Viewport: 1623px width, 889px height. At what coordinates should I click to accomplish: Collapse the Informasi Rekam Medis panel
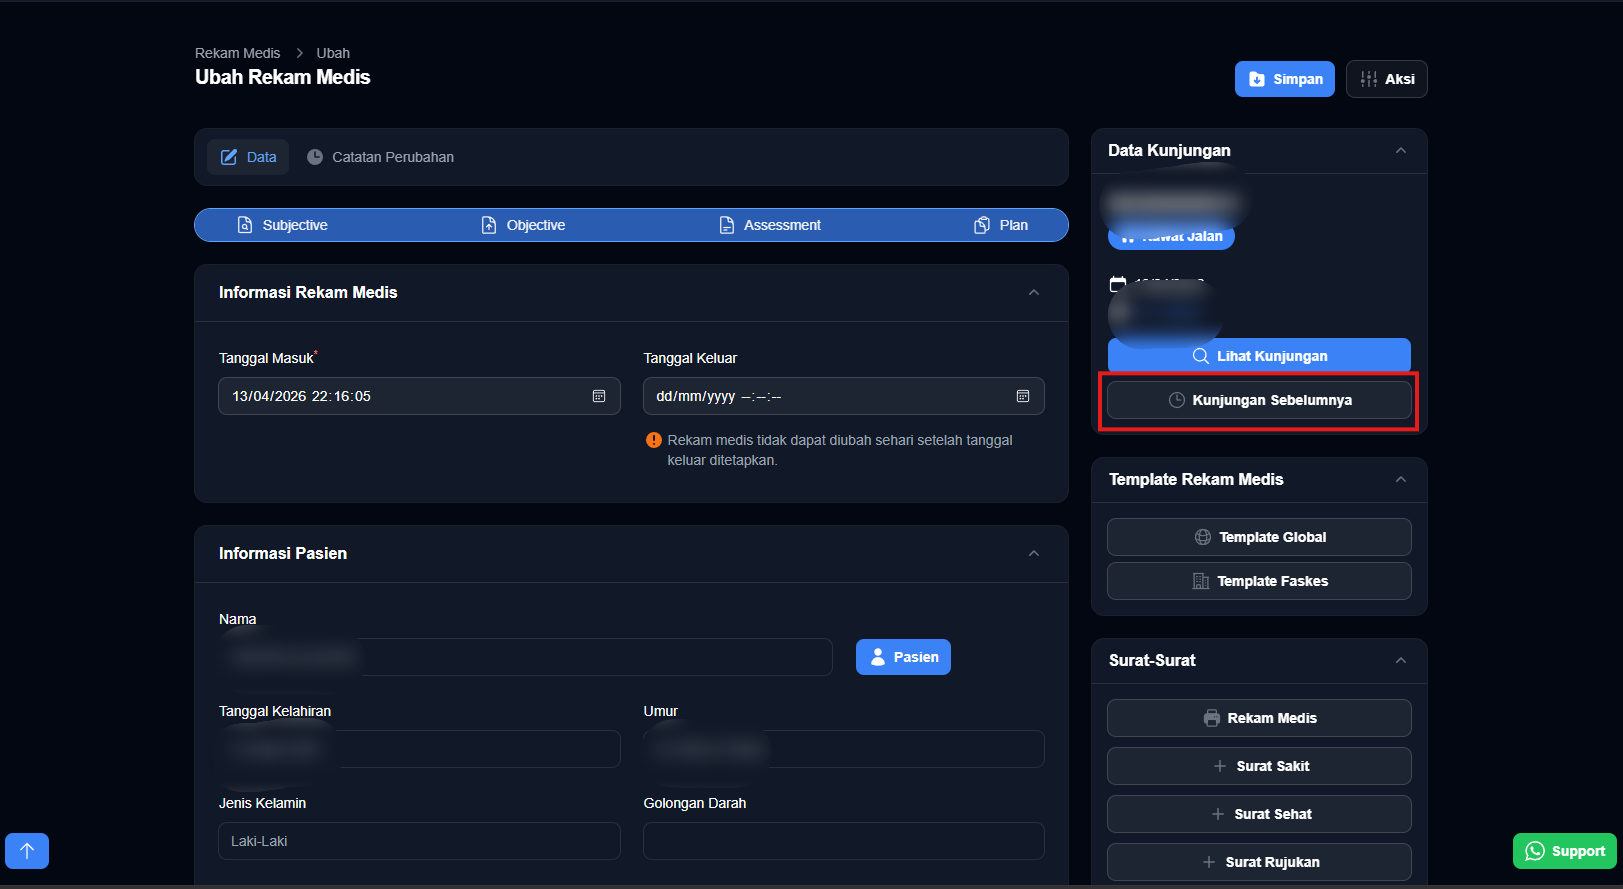[1034, 293]
